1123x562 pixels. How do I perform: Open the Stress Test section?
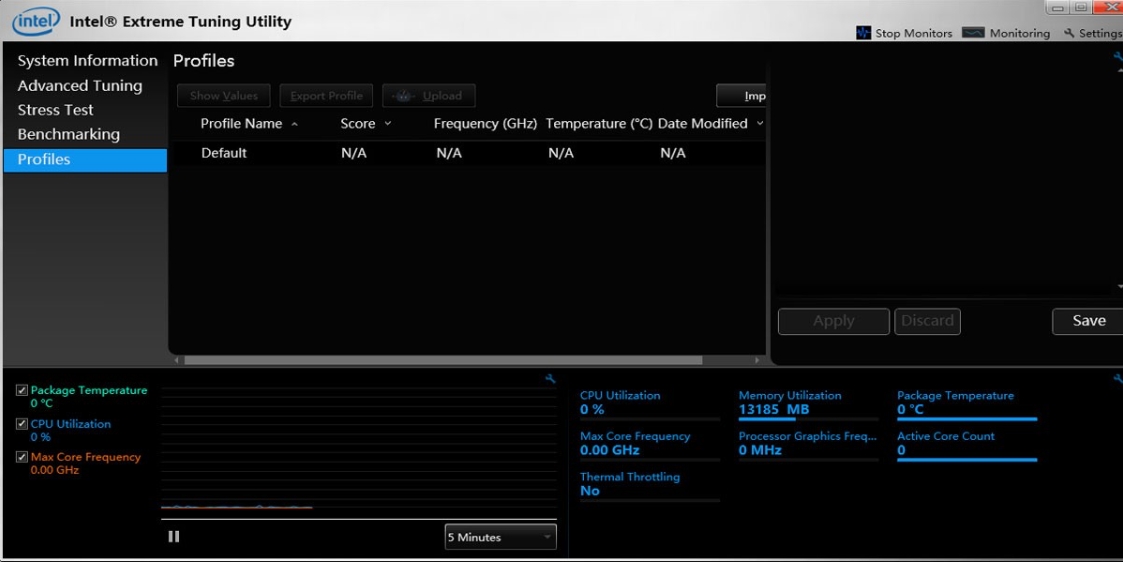point(56,110)
